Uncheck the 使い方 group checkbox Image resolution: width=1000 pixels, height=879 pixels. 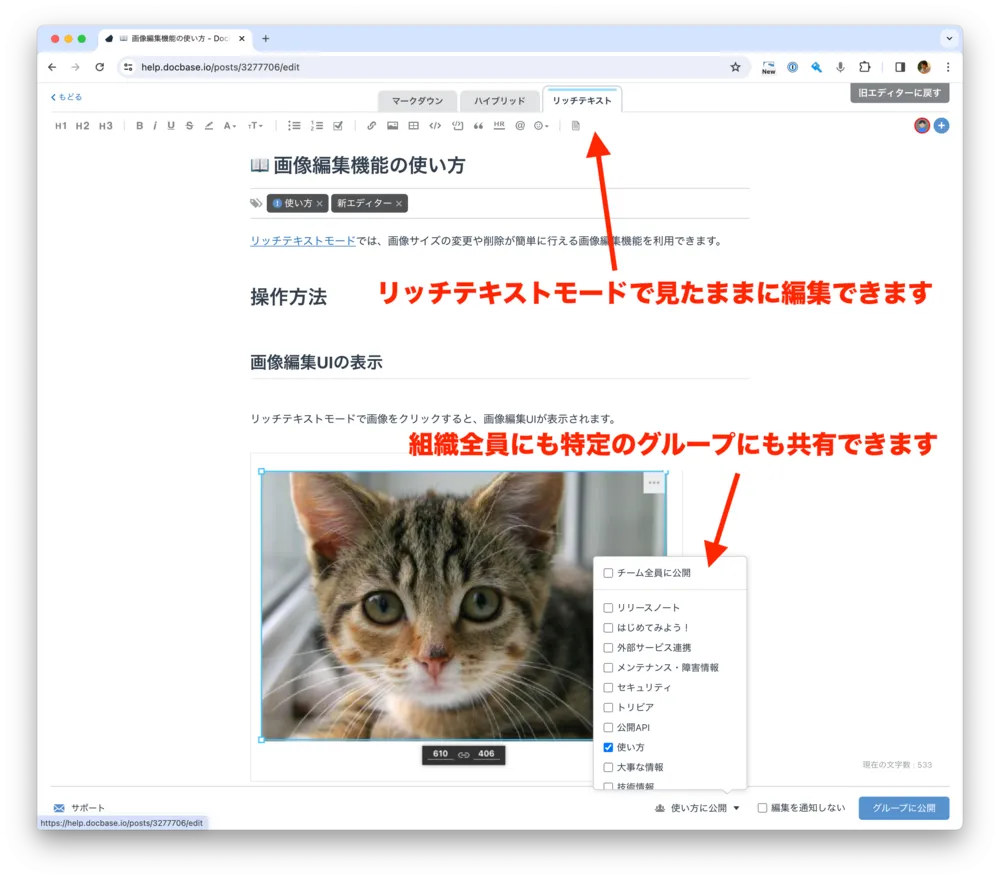[608, 747]
